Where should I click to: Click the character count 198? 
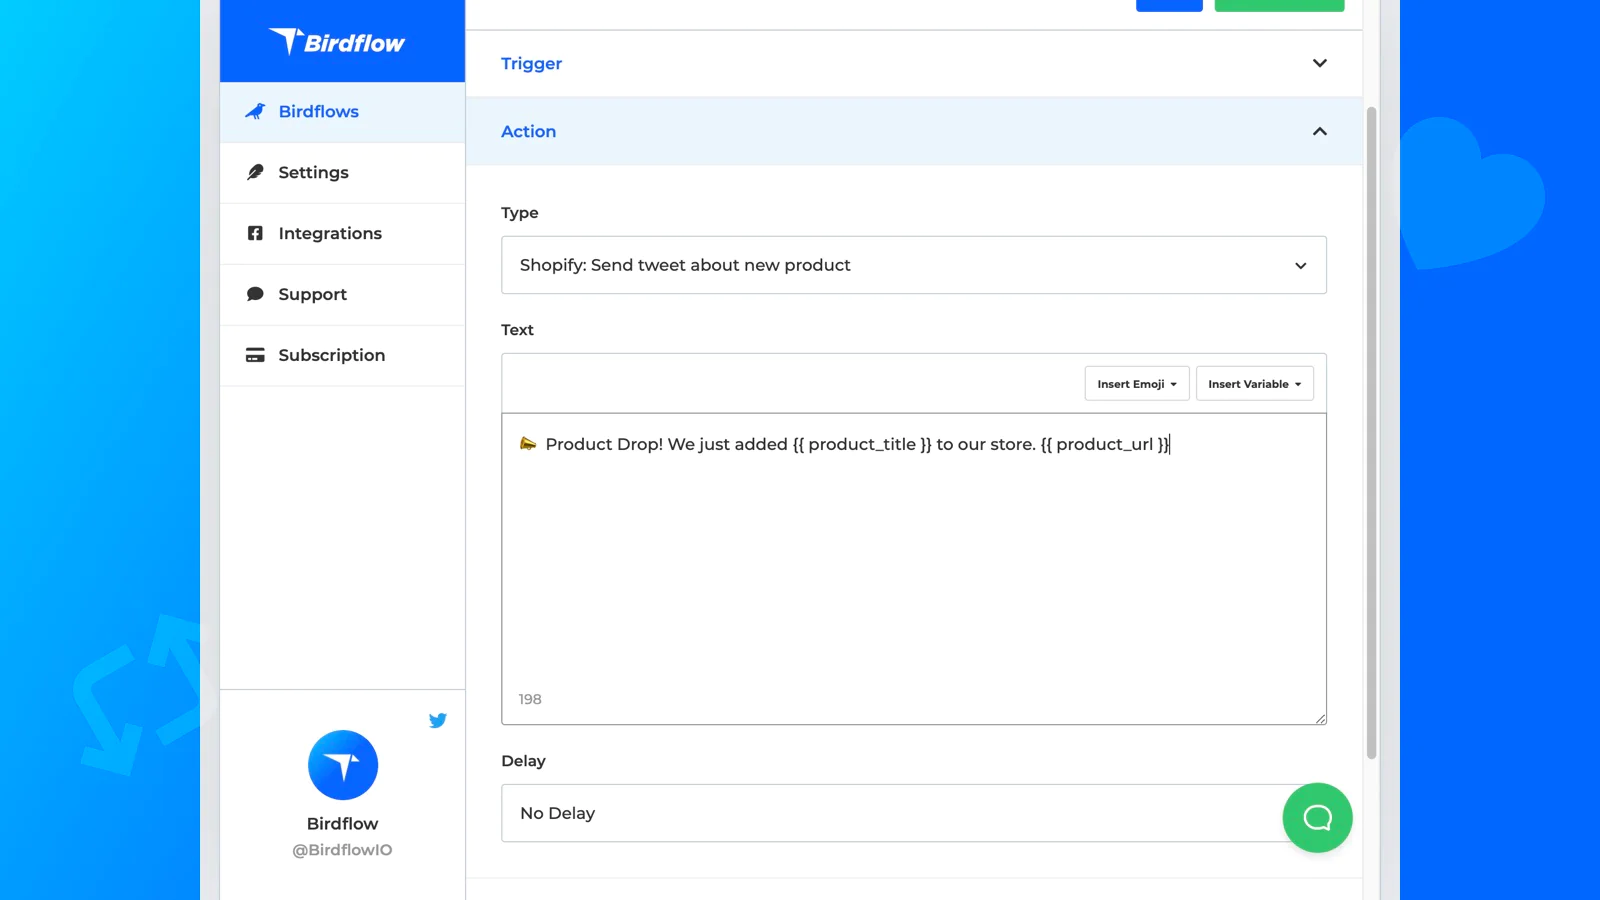[530, 699]
